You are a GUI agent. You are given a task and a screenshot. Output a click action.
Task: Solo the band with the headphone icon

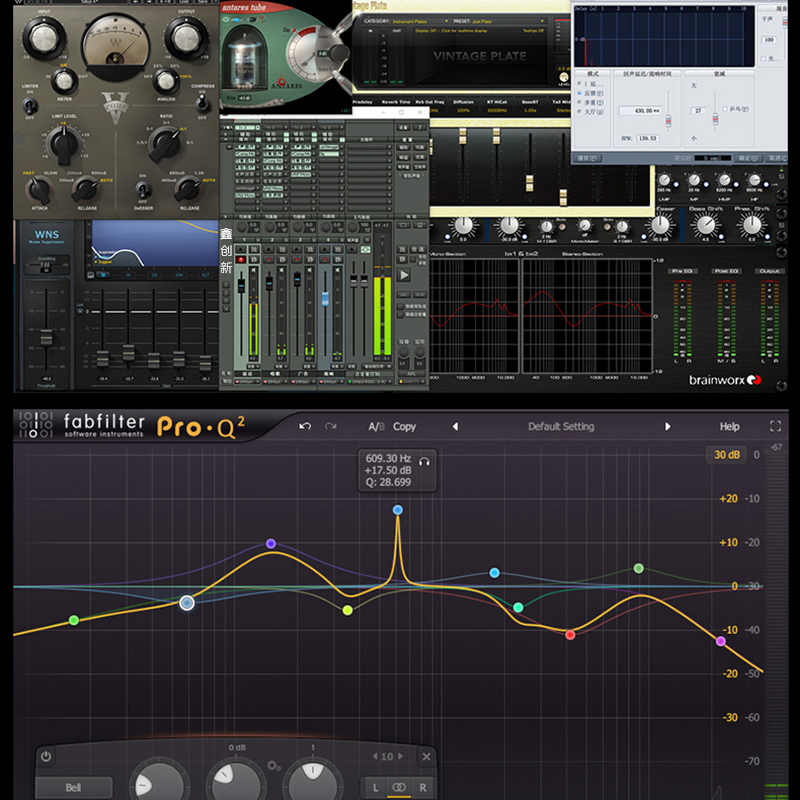pos(424,462)
